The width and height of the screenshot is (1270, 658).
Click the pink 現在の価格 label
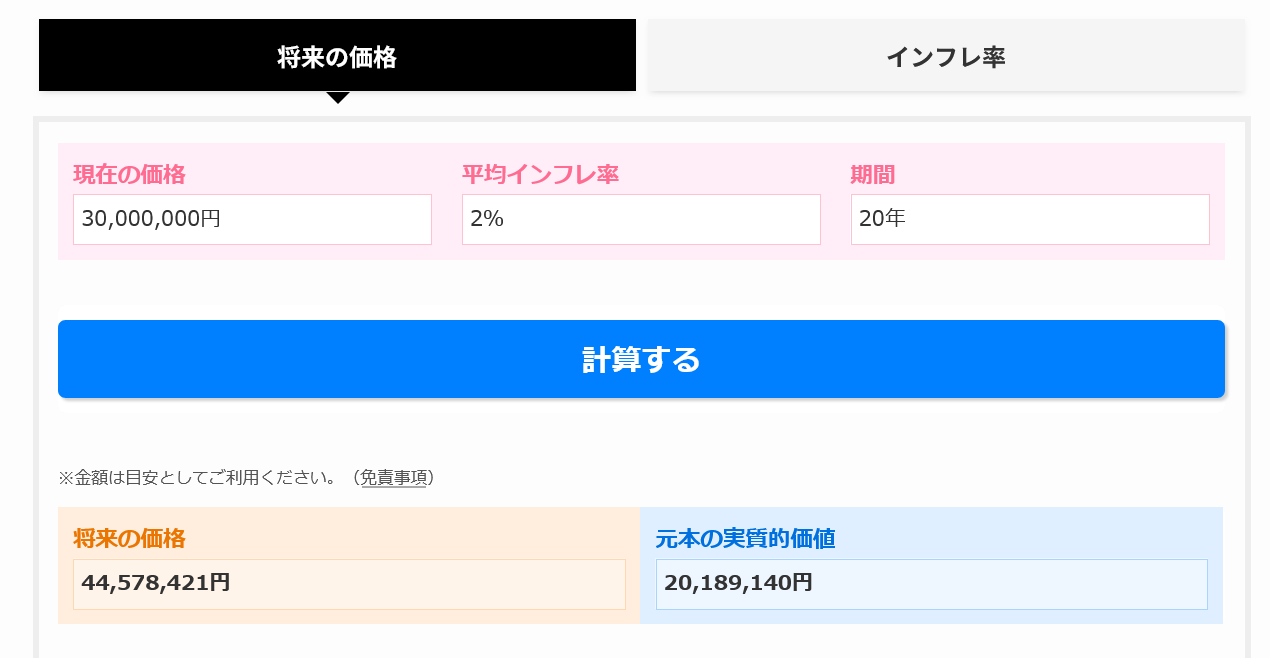[x=129, y=175]
